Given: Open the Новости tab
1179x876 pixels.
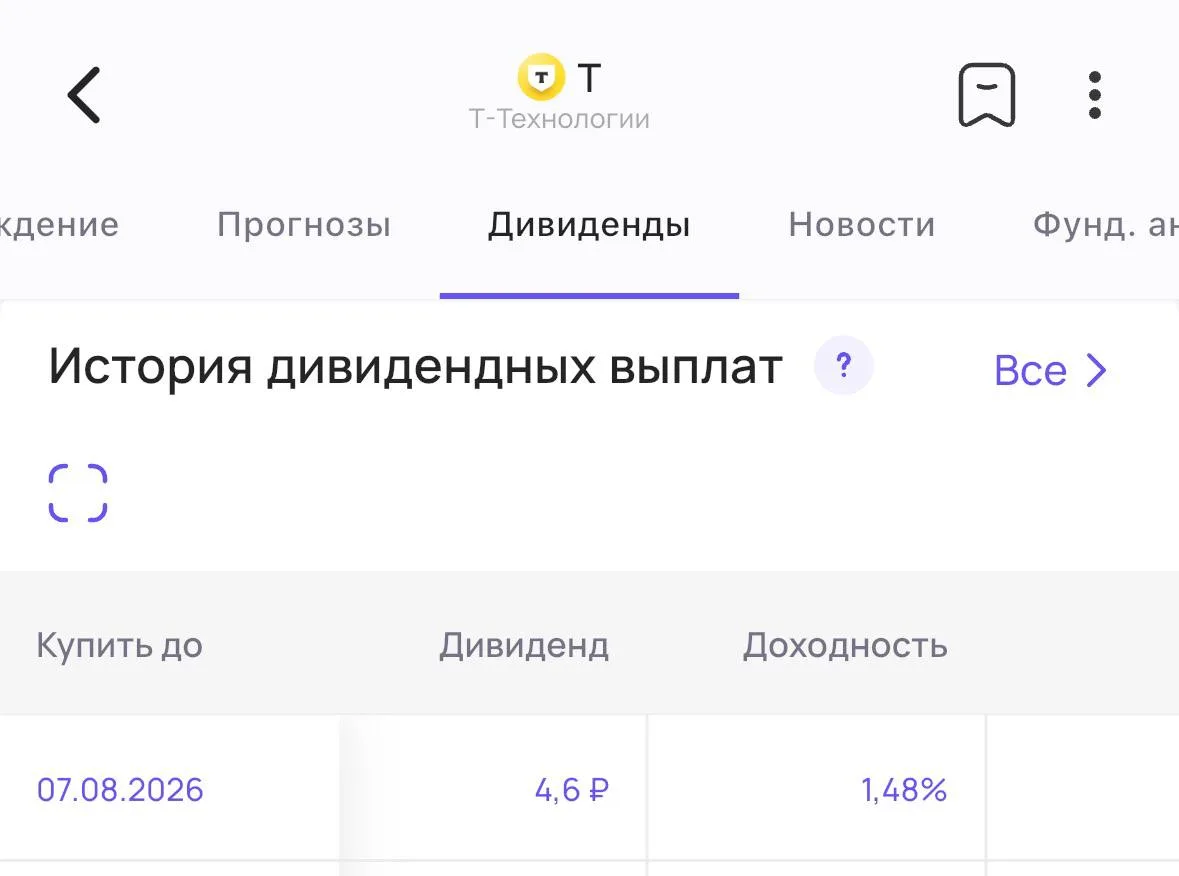Looking at the screenshot, I should [862, 225].
